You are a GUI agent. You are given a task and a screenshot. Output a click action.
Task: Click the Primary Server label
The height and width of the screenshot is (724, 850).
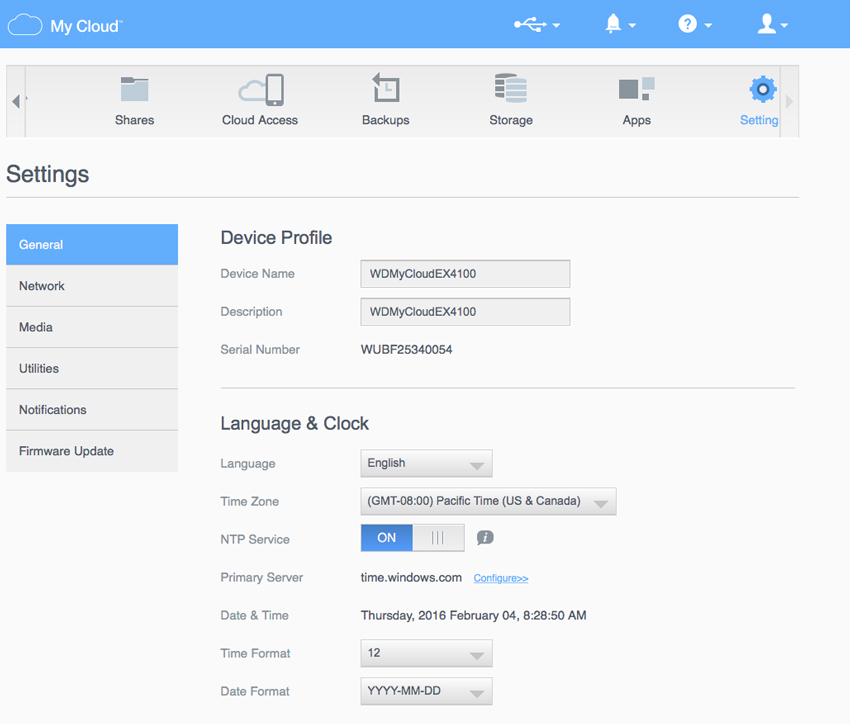262,578
